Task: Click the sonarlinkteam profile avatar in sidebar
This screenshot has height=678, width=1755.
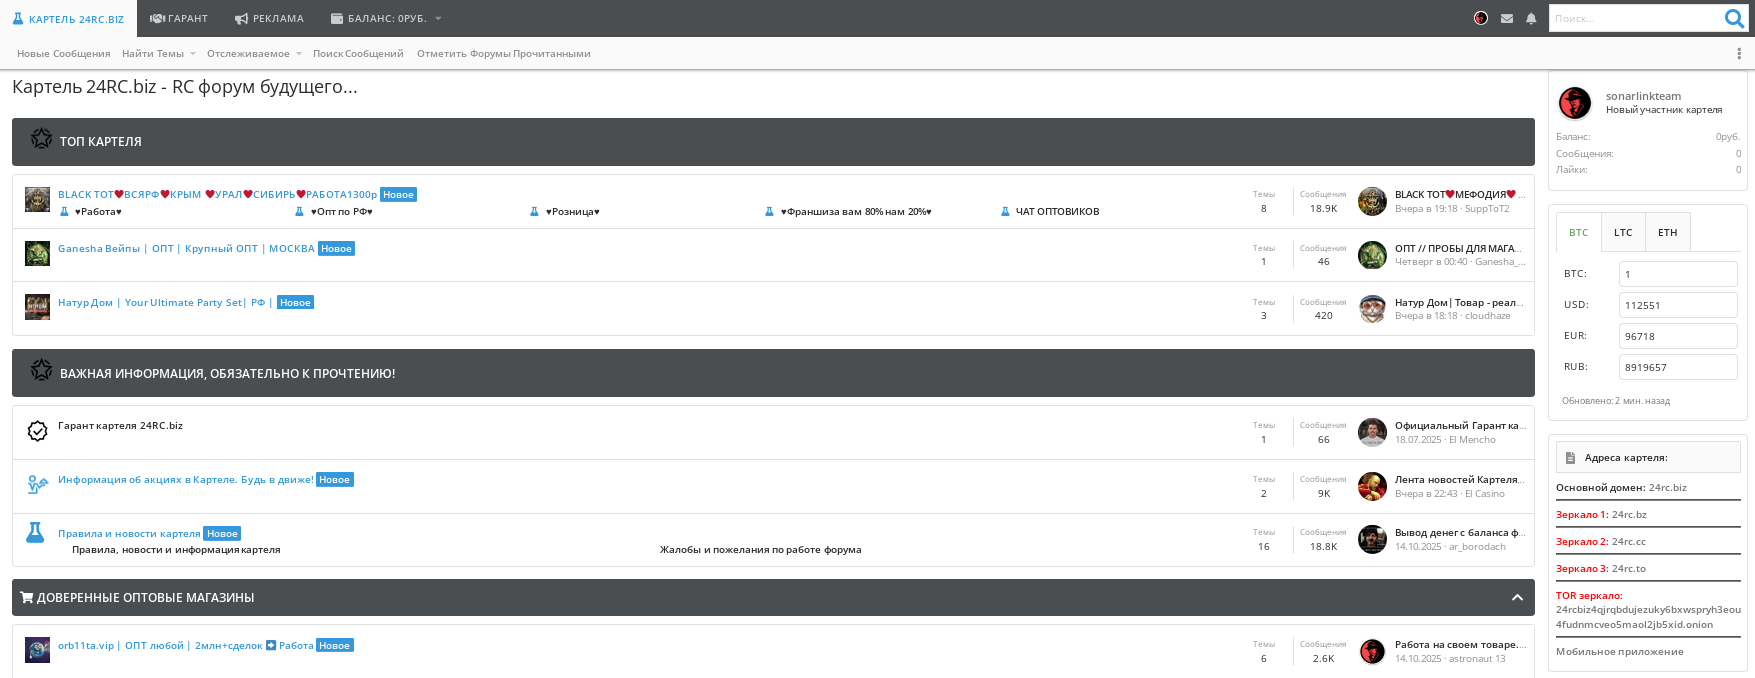Action: (1575, 103)
